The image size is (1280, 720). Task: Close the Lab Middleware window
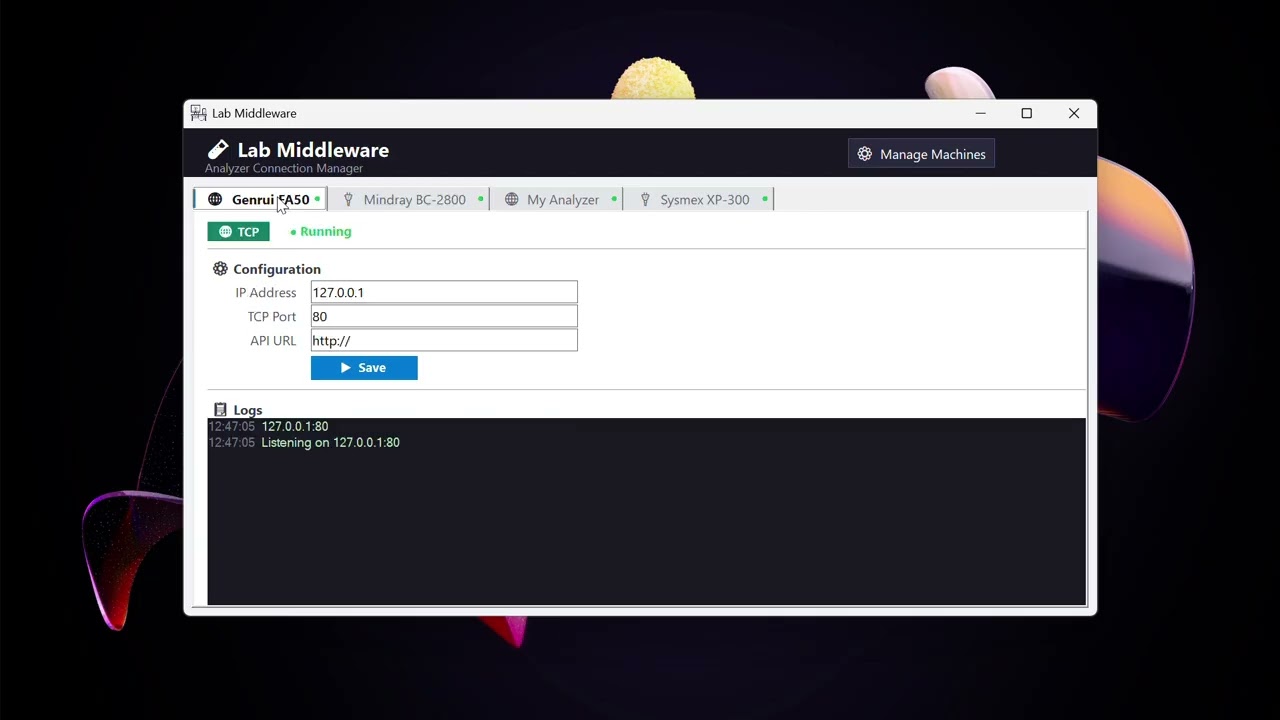[1074, 113]
